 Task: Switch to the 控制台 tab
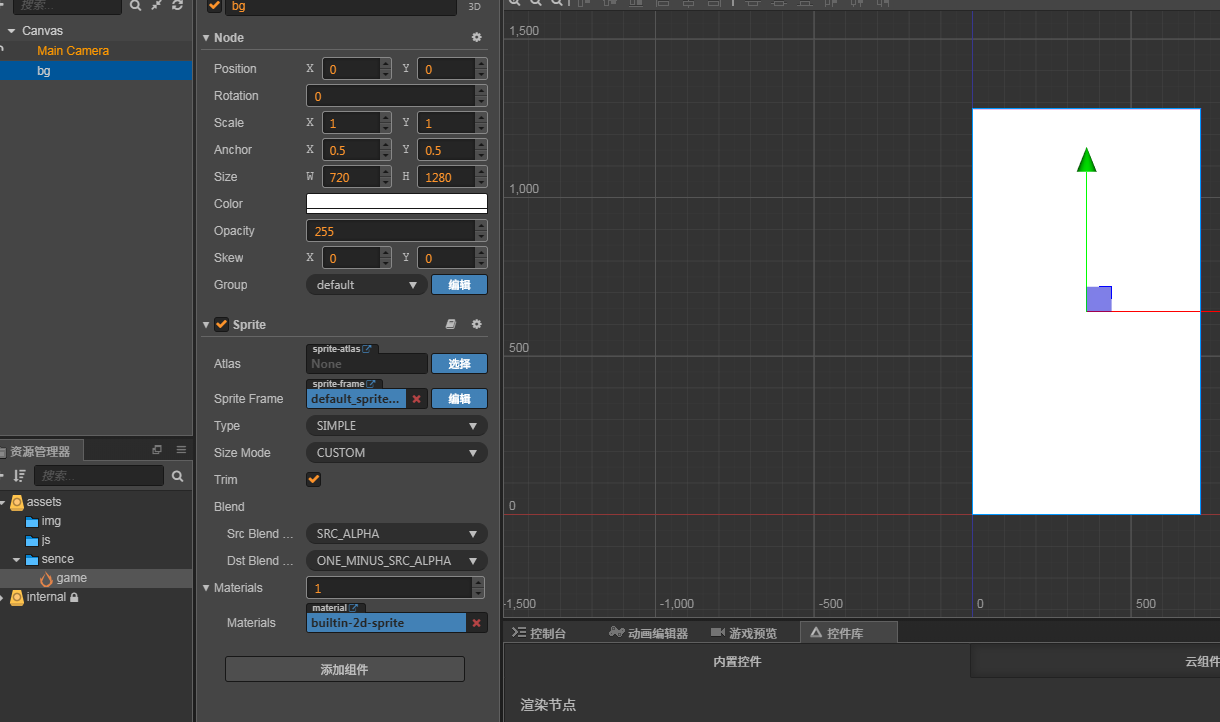tap(539, 633)
